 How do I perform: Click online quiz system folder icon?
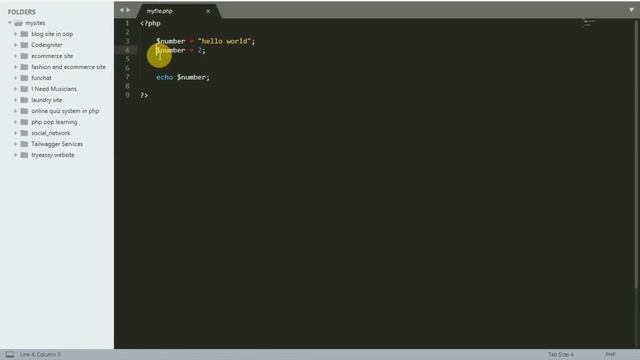click(x=24, y=111)
